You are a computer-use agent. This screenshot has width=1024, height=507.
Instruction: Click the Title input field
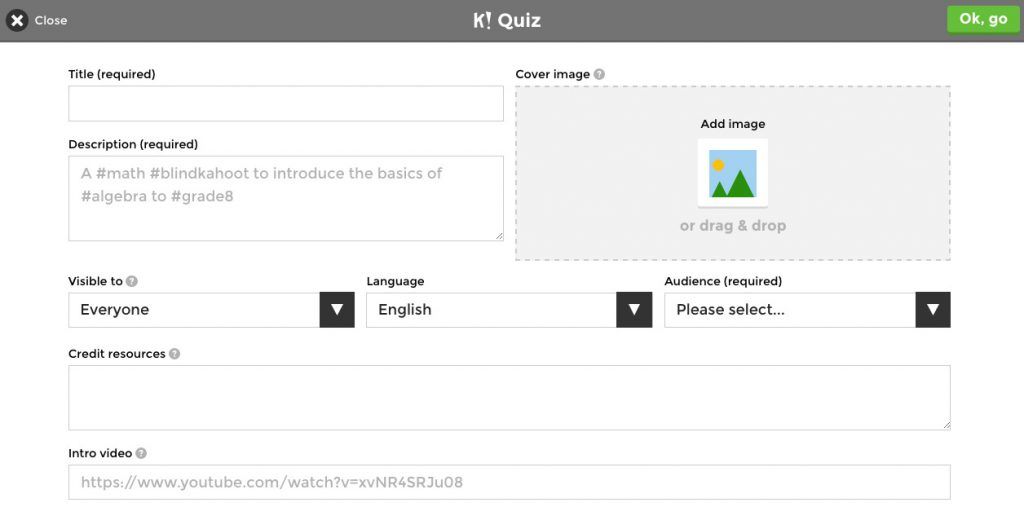(286, 103)
